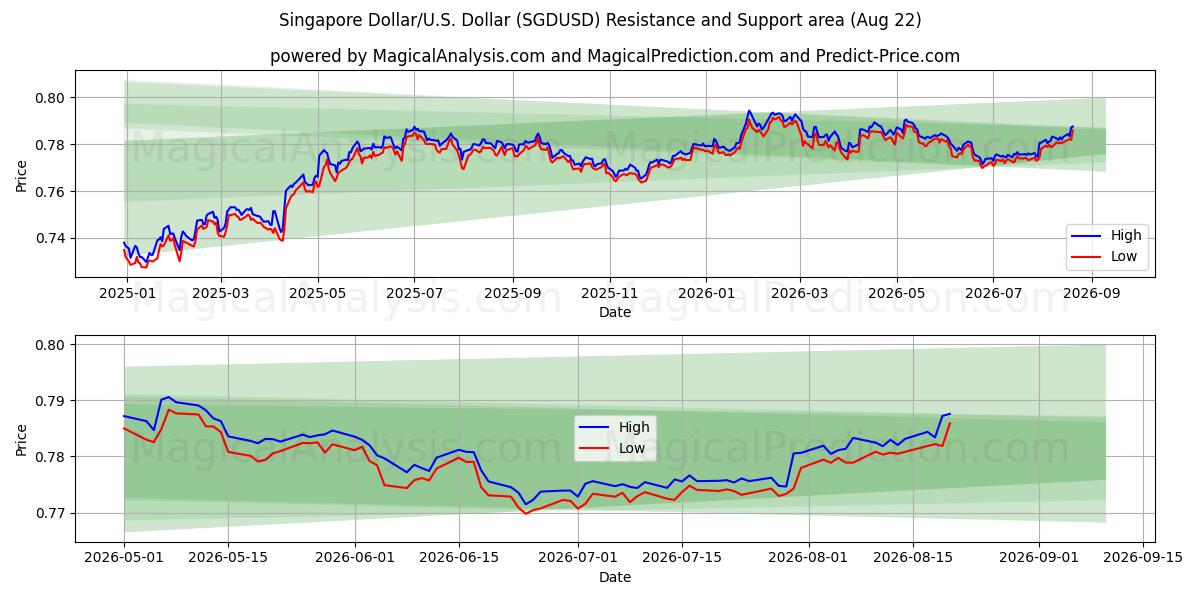Click the 2025-07 tick label
Viewport: 1200px width, 600px height.
point(415,294)
